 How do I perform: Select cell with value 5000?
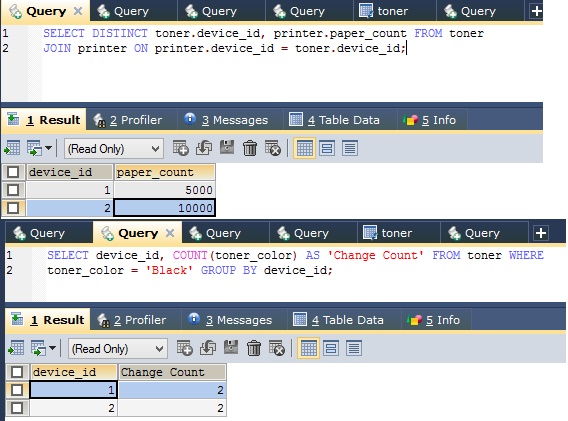[x=165, y=190]
